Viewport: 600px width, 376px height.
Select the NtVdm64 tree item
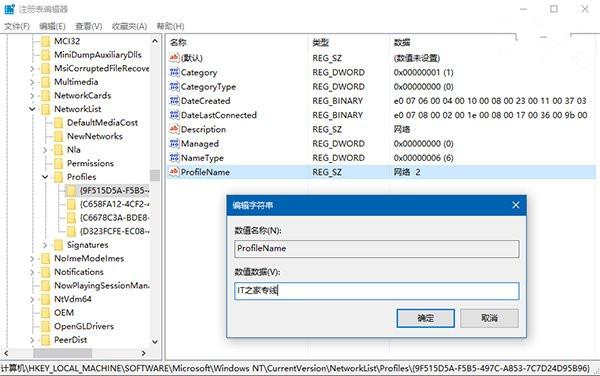point(73,299)
